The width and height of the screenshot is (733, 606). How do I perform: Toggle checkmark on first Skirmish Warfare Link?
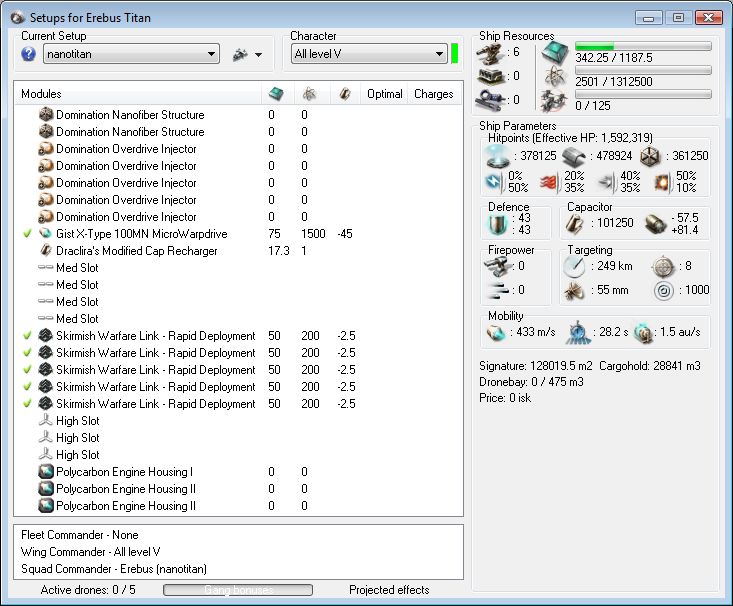(27, 336)
